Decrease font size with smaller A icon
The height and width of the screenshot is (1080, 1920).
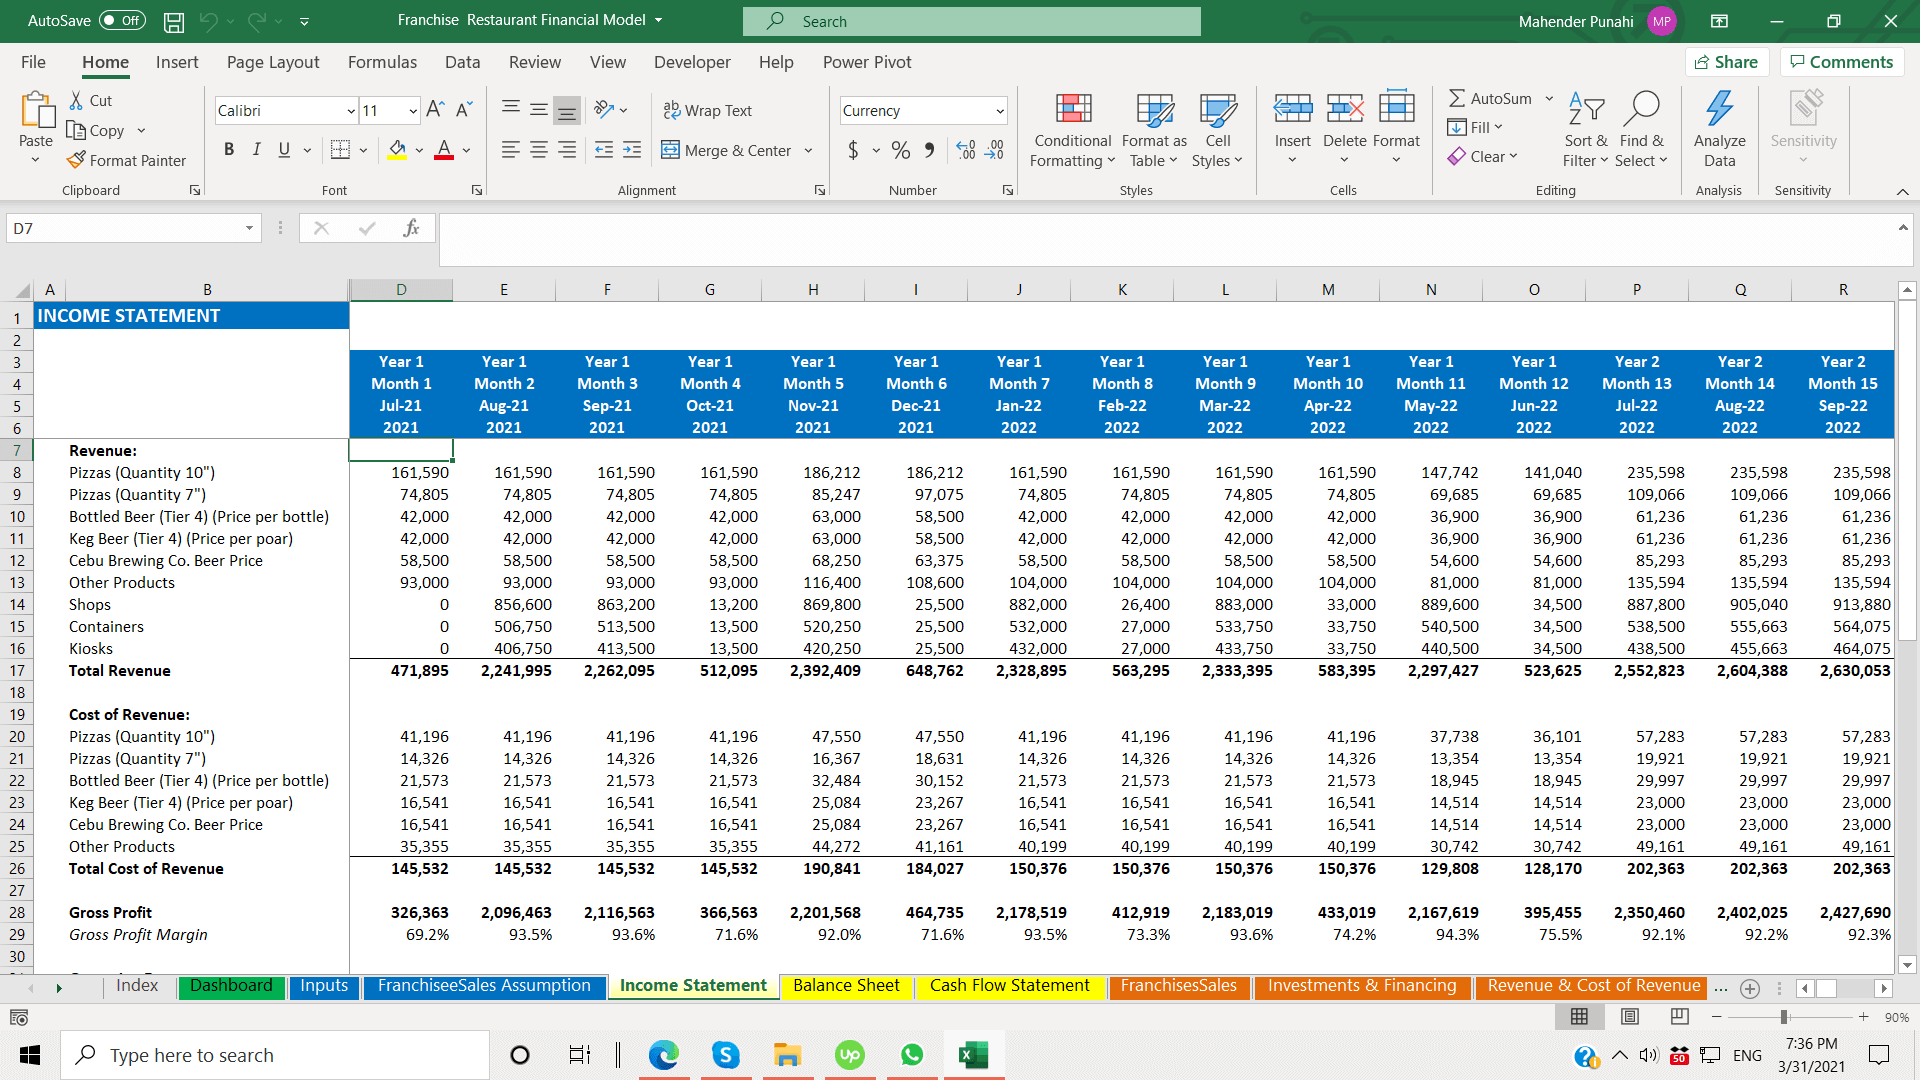coord(464,110)
